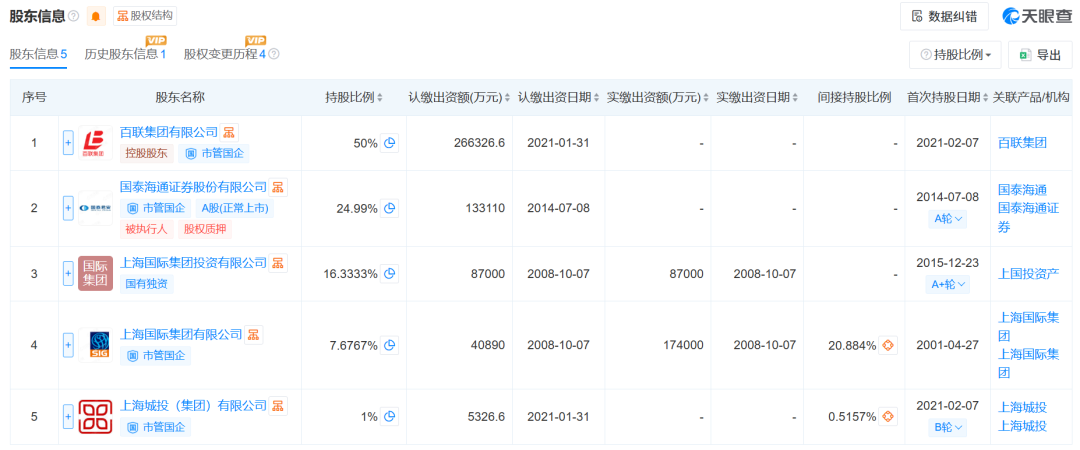Switch to 股东信息 5 tab
The width and height of the screenshot is (1080, 450).
pyautogui.click(x=39, y=54)
